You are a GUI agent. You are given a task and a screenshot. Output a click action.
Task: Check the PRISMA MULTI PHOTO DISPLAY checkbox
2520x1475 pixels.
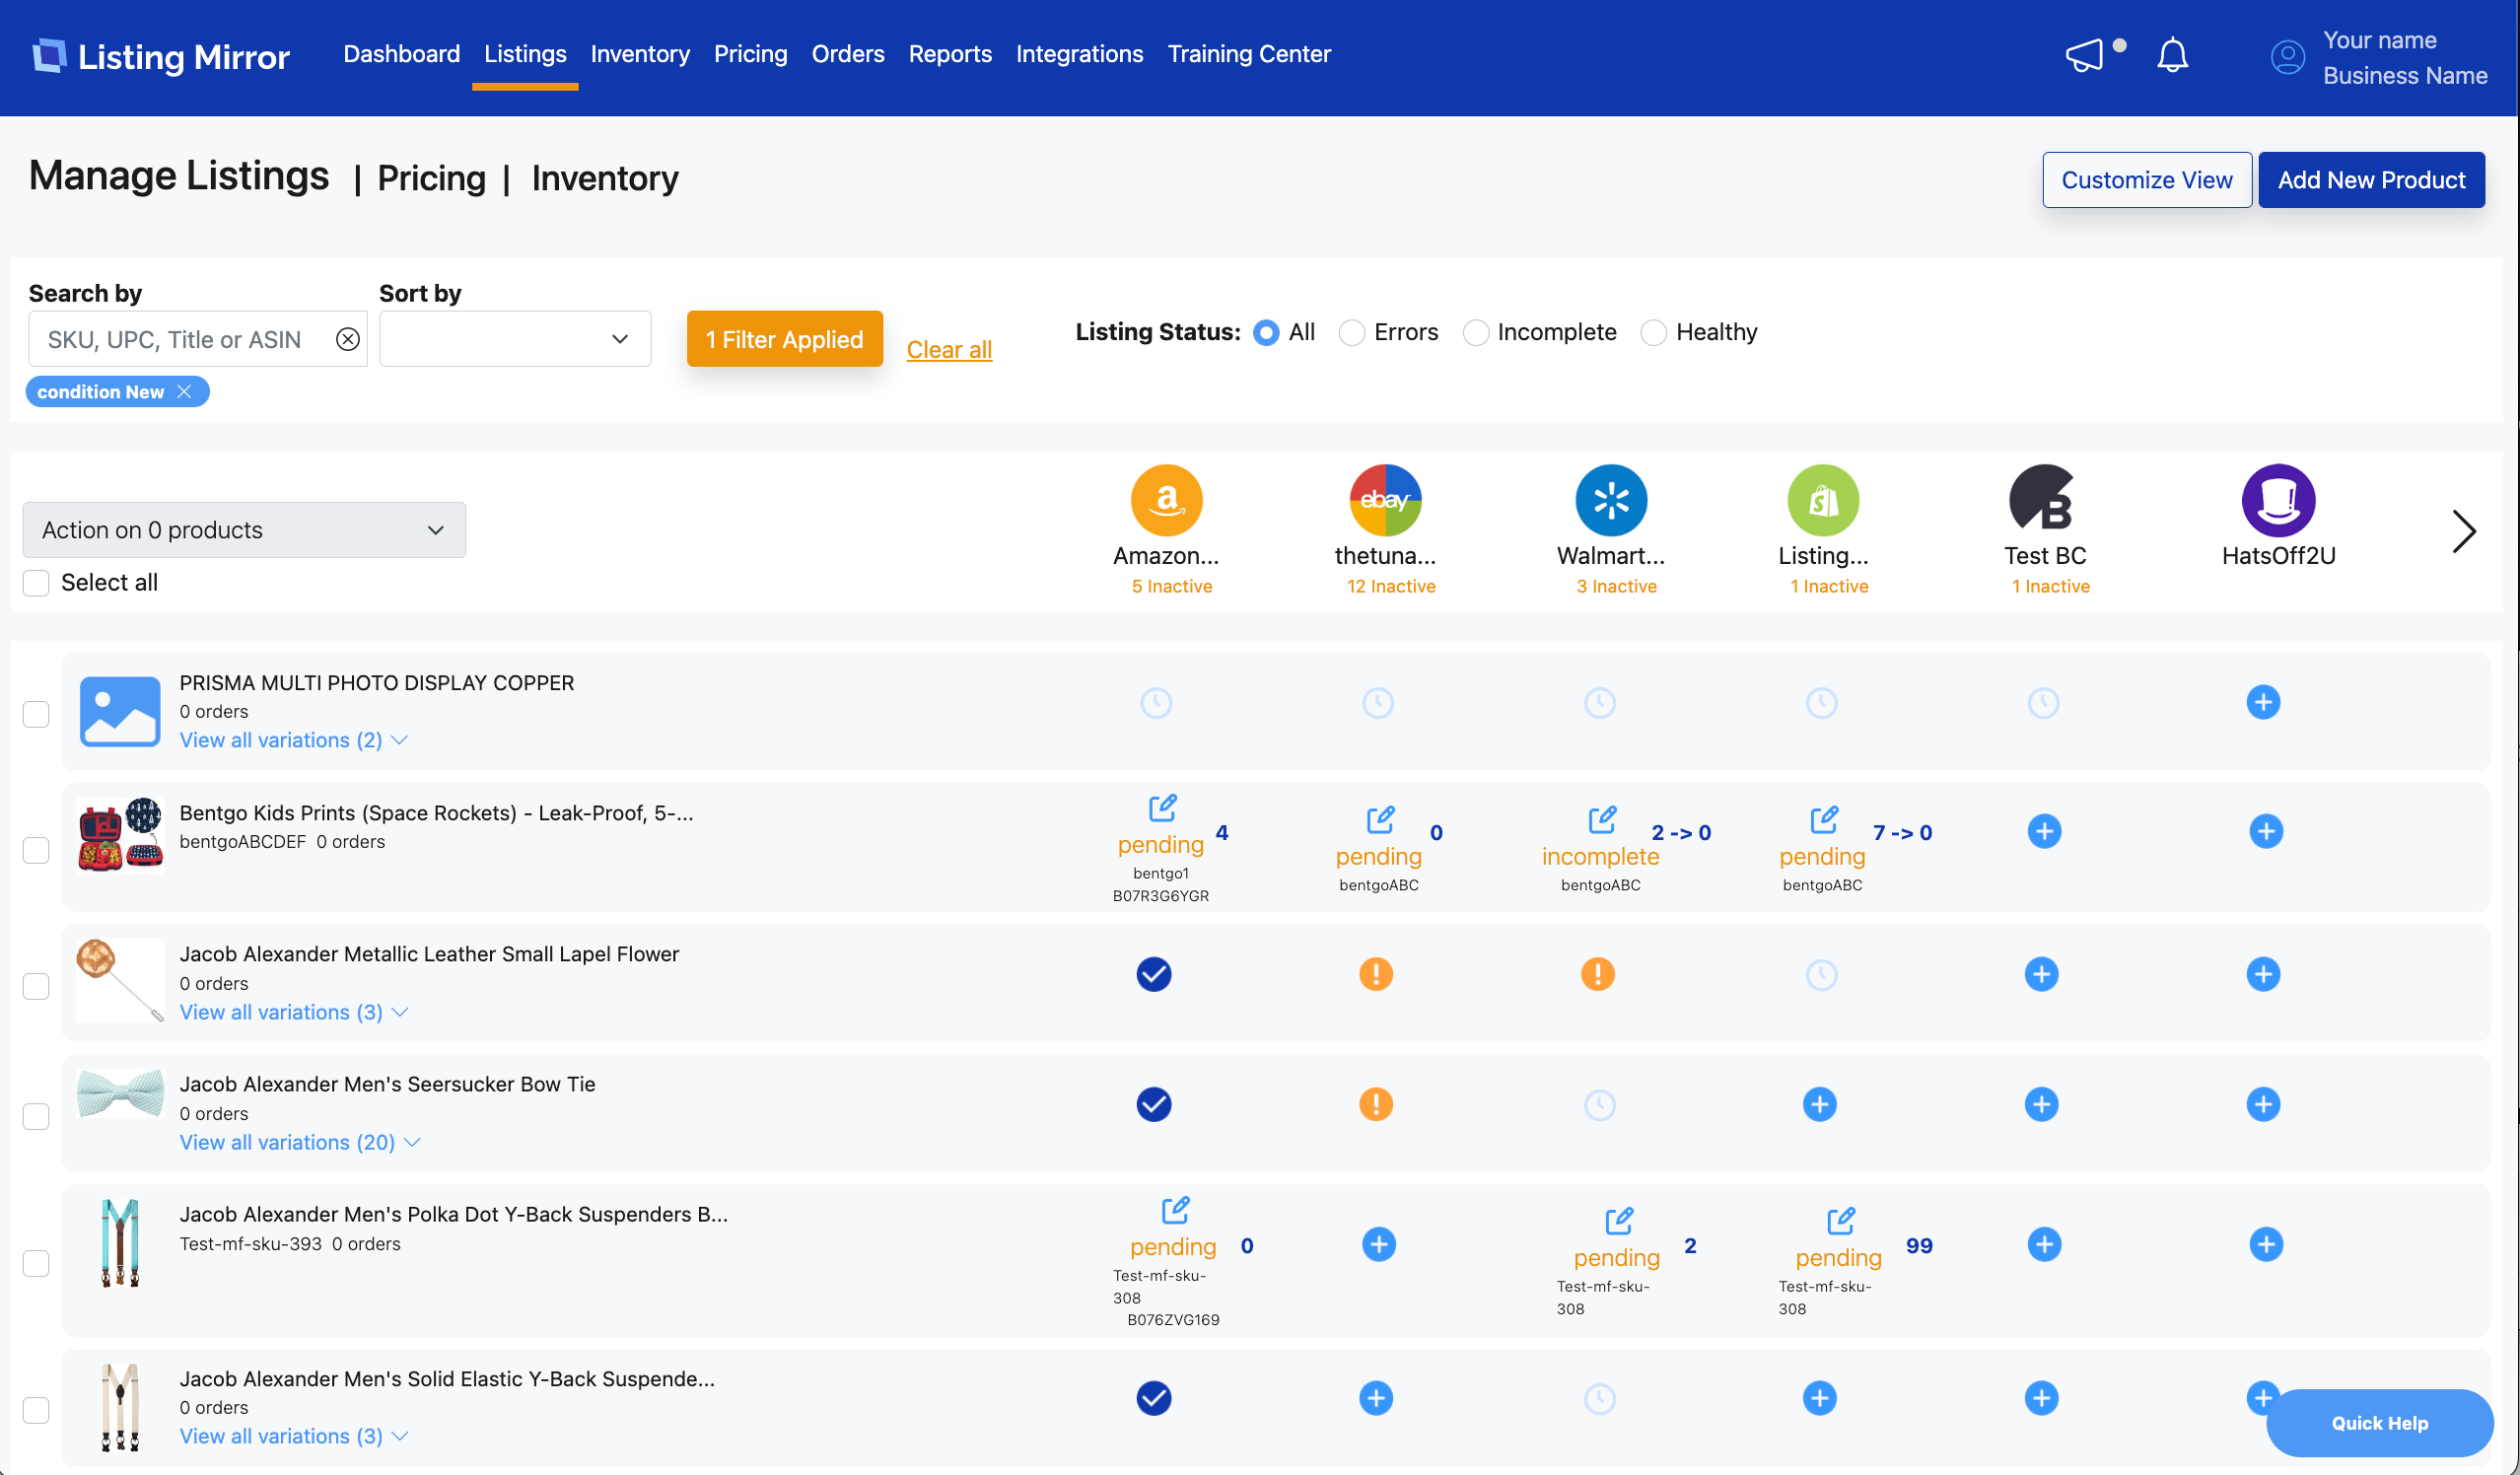(36, 713)
